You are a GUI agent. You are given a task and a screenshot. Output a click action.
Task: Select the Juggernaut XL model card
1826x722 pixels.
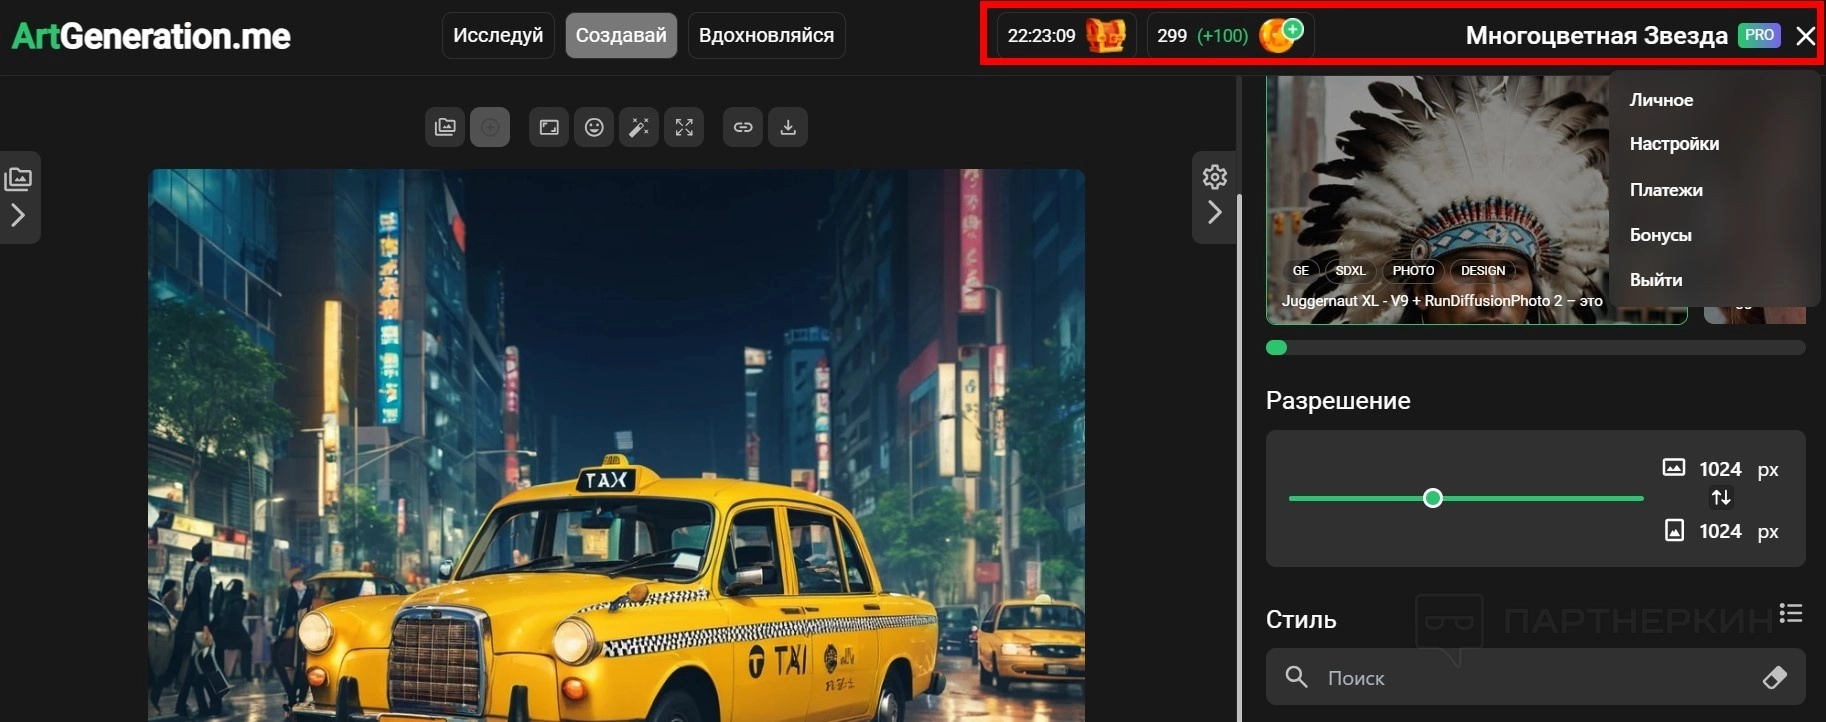pos(1476,200)
